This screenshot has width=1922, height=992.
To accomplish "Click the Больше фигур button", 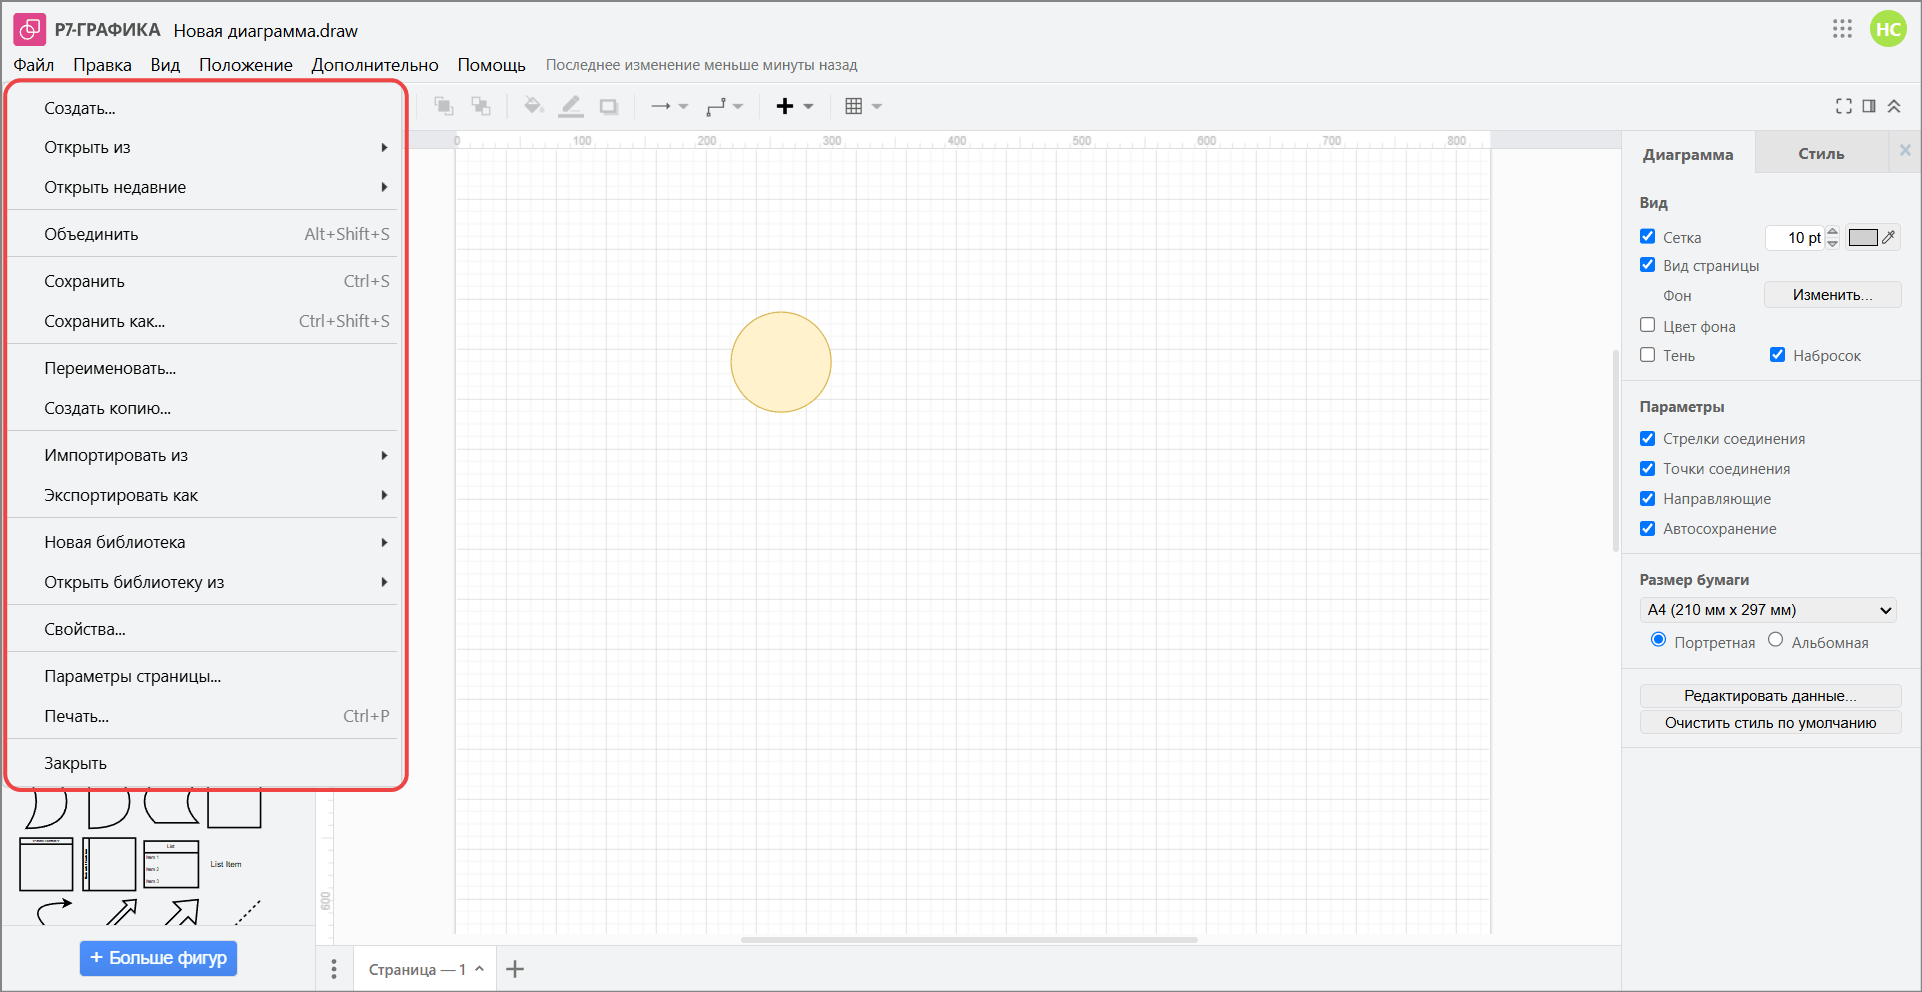I will point(158,958).
